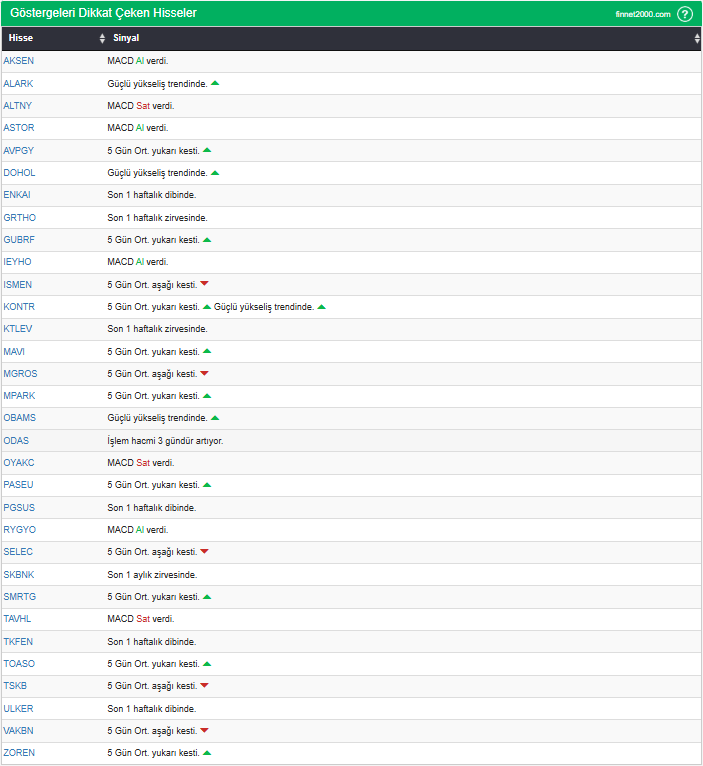Click green up arrow in ZOREN row
703x766 pixels.
[207, 753]
